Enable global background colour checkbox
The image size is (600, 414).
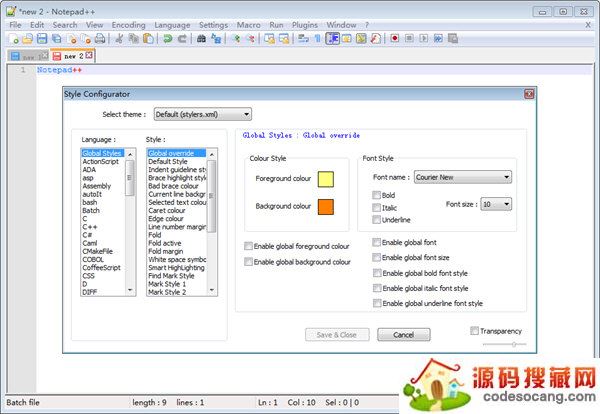click(248, 262)
